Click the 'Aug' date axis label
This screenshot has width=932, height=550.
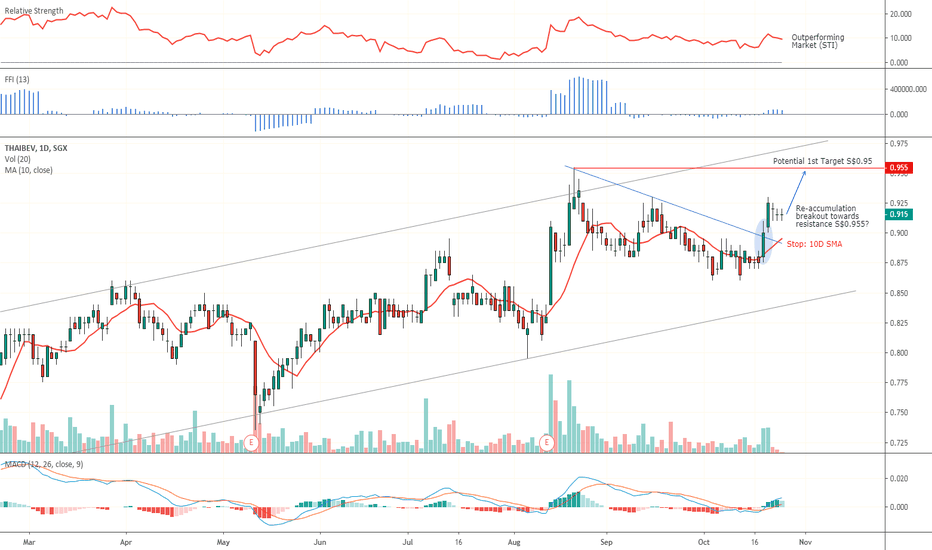click(514, 542)
